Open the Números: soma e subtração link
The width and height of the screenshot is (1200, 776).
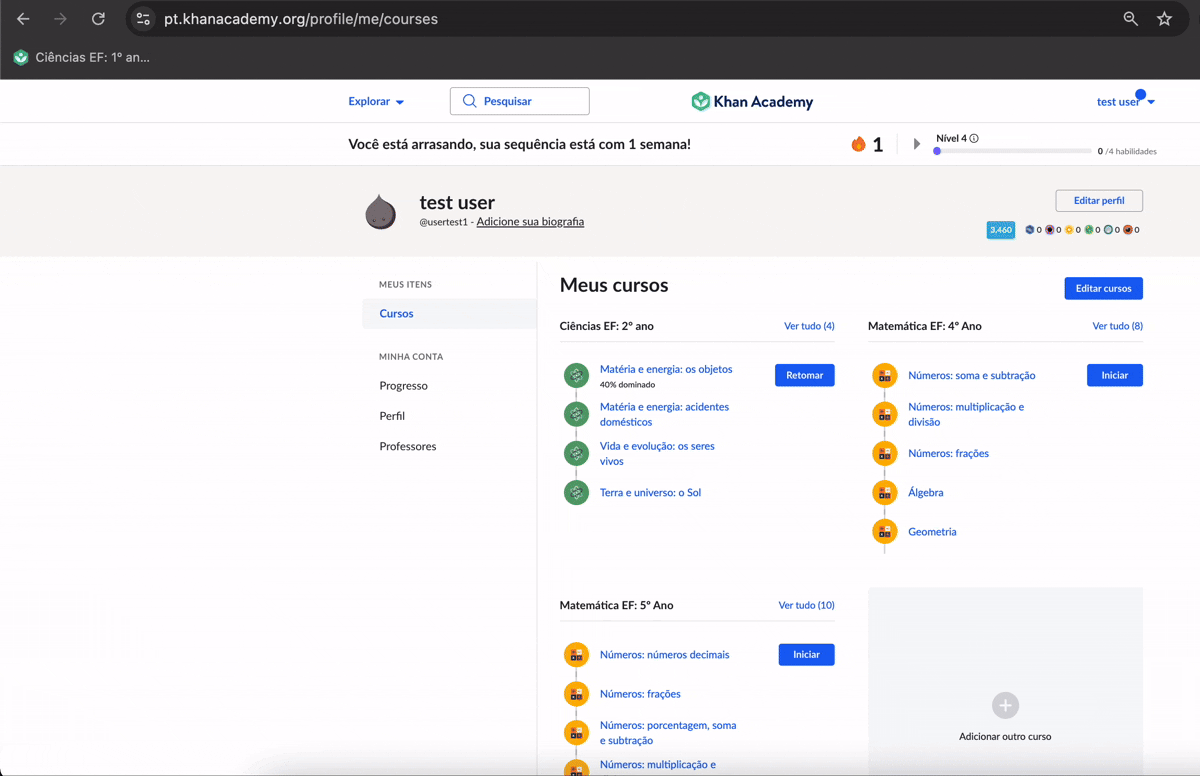[972, 375]
